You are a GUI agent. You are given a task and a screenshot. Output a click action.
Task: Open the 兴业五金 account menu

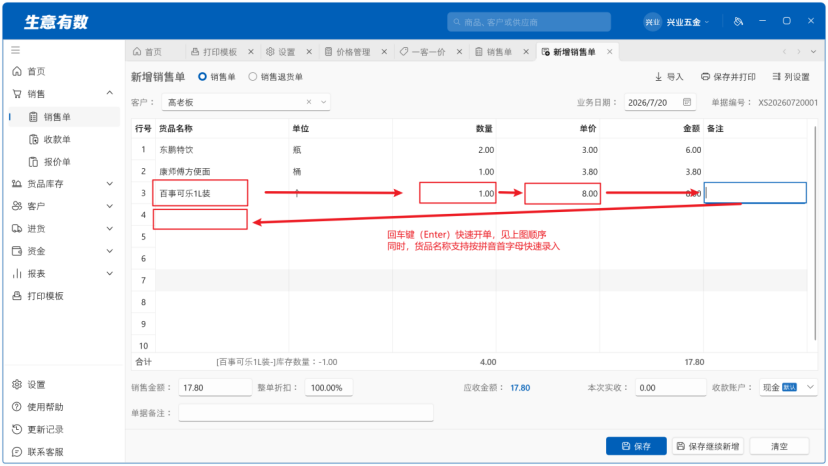click(x=676, y=22)
